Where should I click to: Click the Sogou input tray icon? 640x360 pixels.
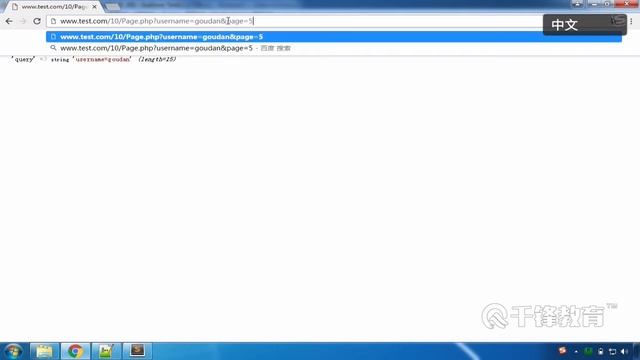pyautogui.click(x=562, y=351)
